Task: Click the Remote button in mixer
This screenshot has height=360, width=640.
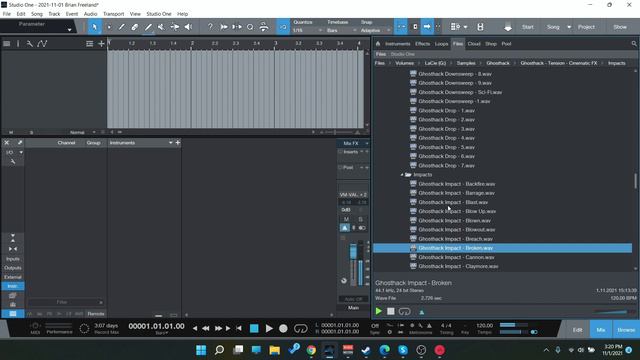Action: coord(96,314)
